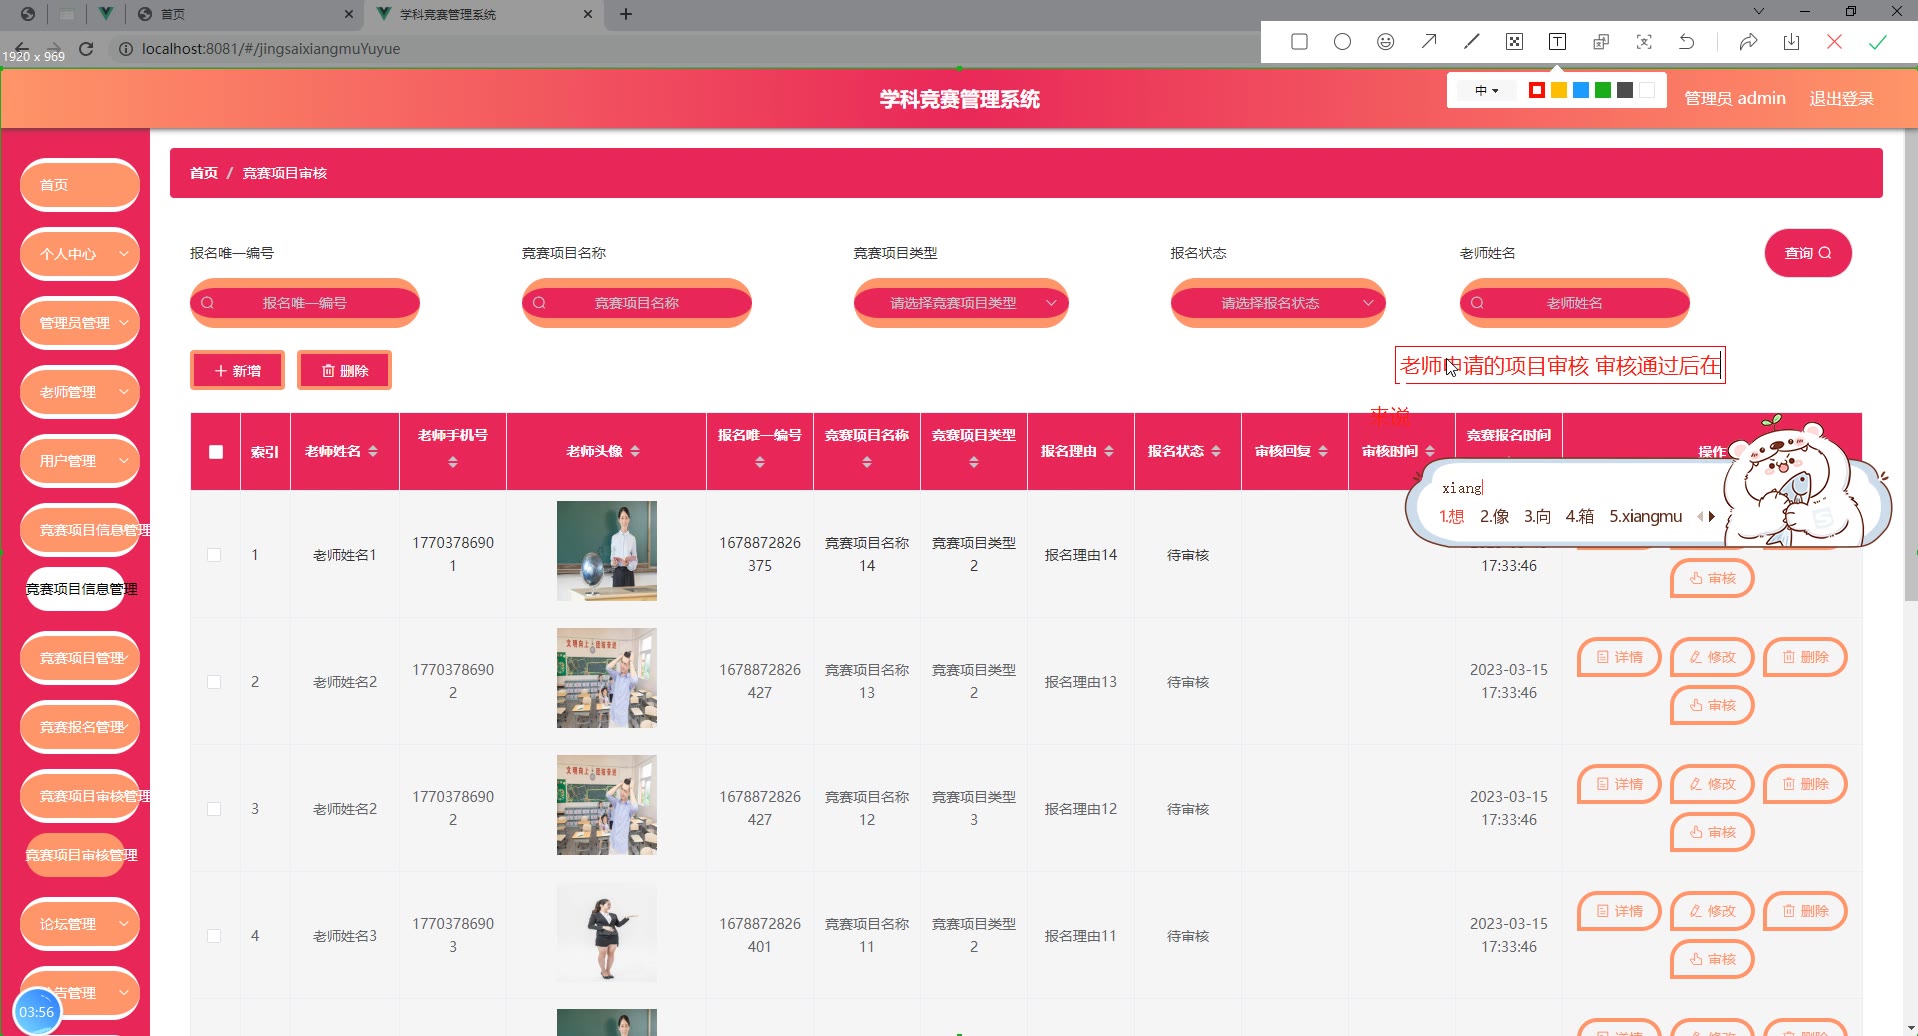Pick the red text color swatch
The height and width of the screenshot is (1036, 1918).
pyautogui.click(x=1537, y=91)
